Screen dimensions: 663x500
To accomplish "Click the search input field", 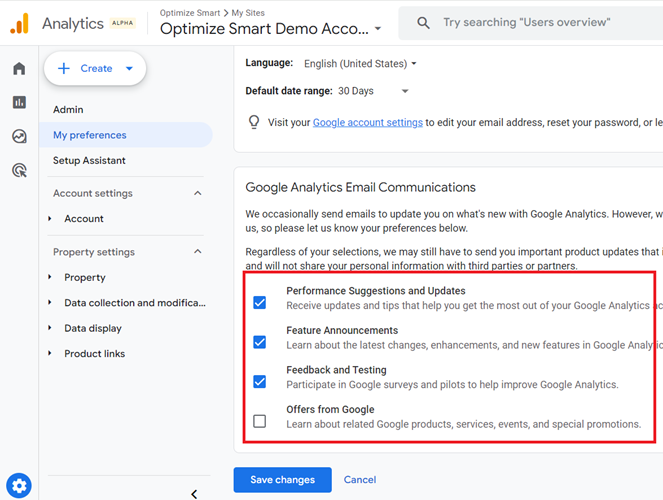I will point(530,23).
